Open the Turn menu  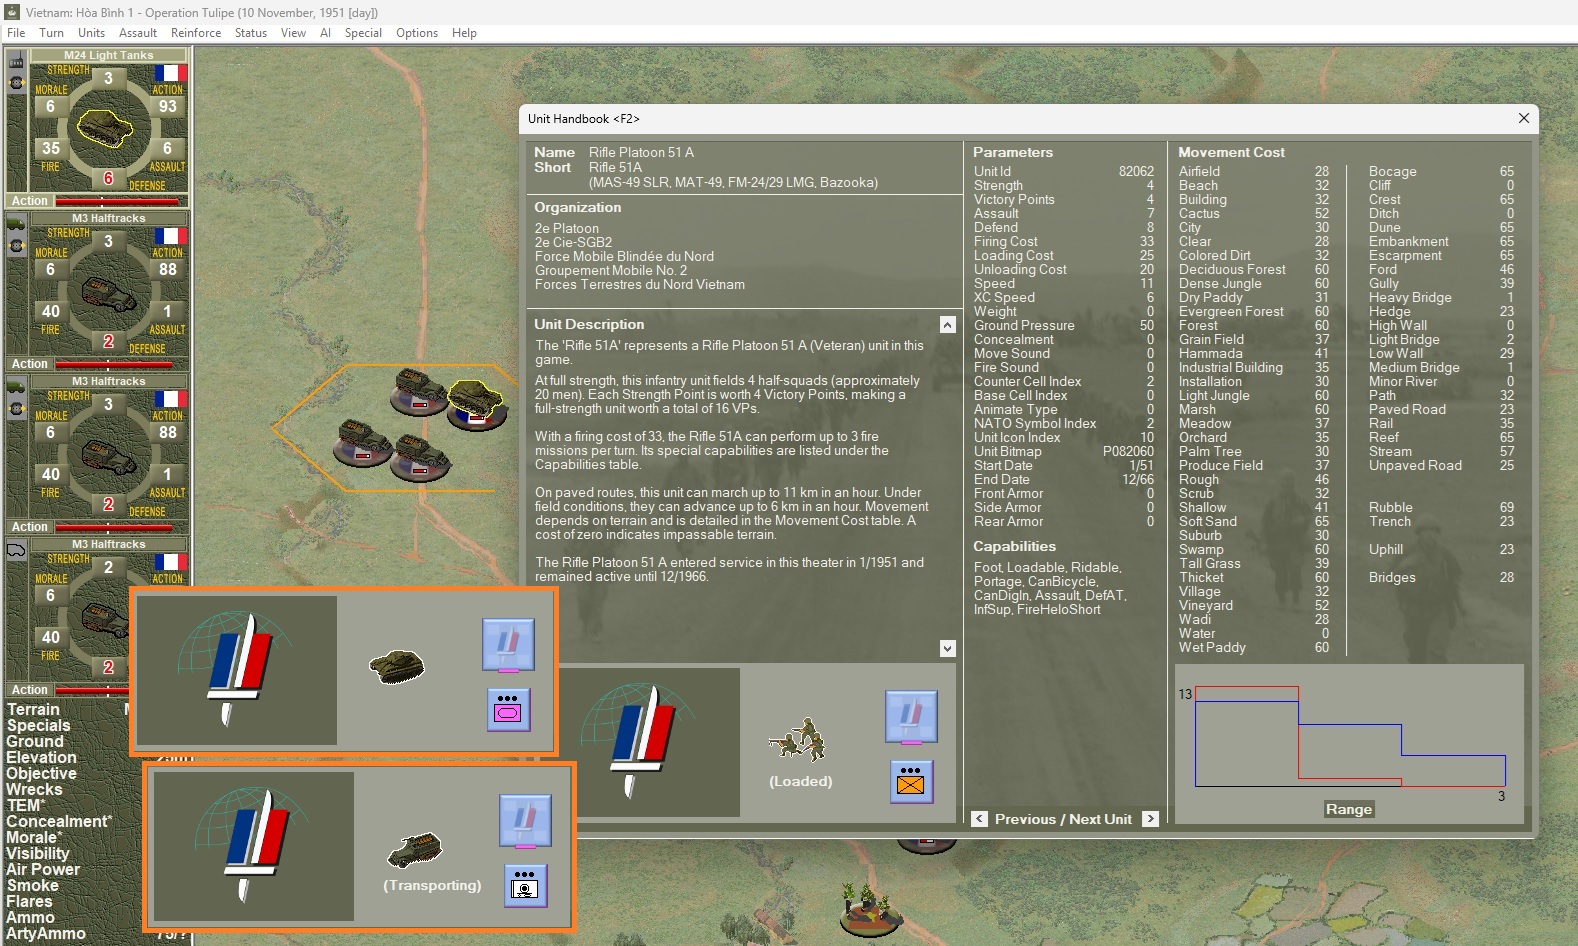(51, 33)
